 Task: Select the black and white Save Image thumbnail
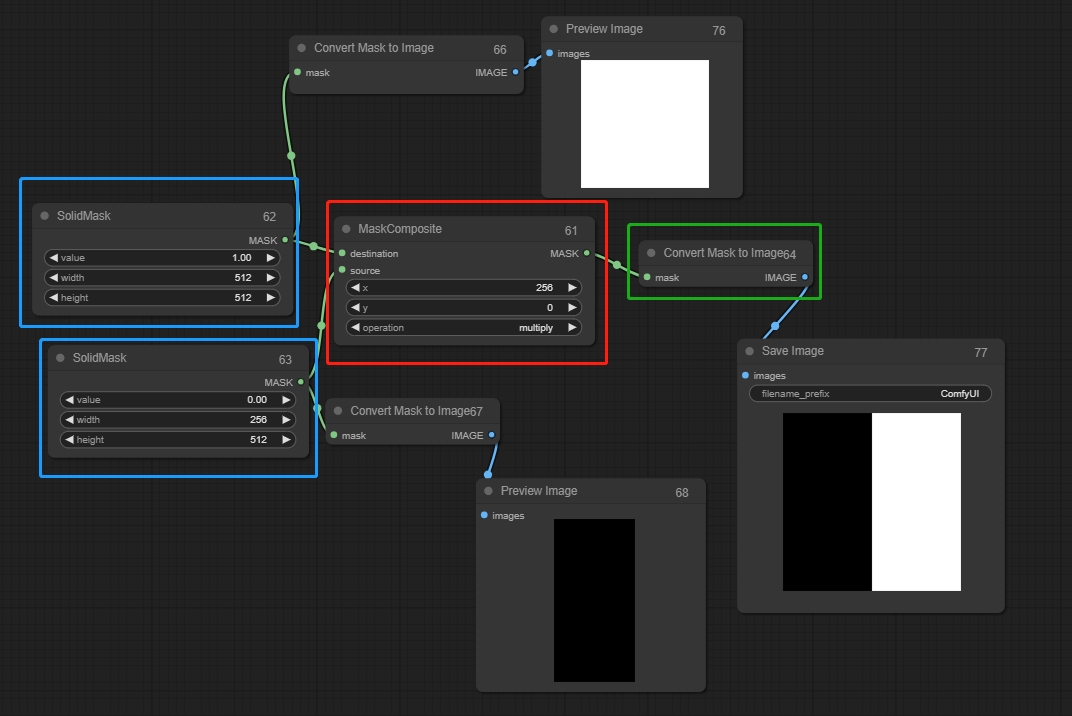click(871, 502)
